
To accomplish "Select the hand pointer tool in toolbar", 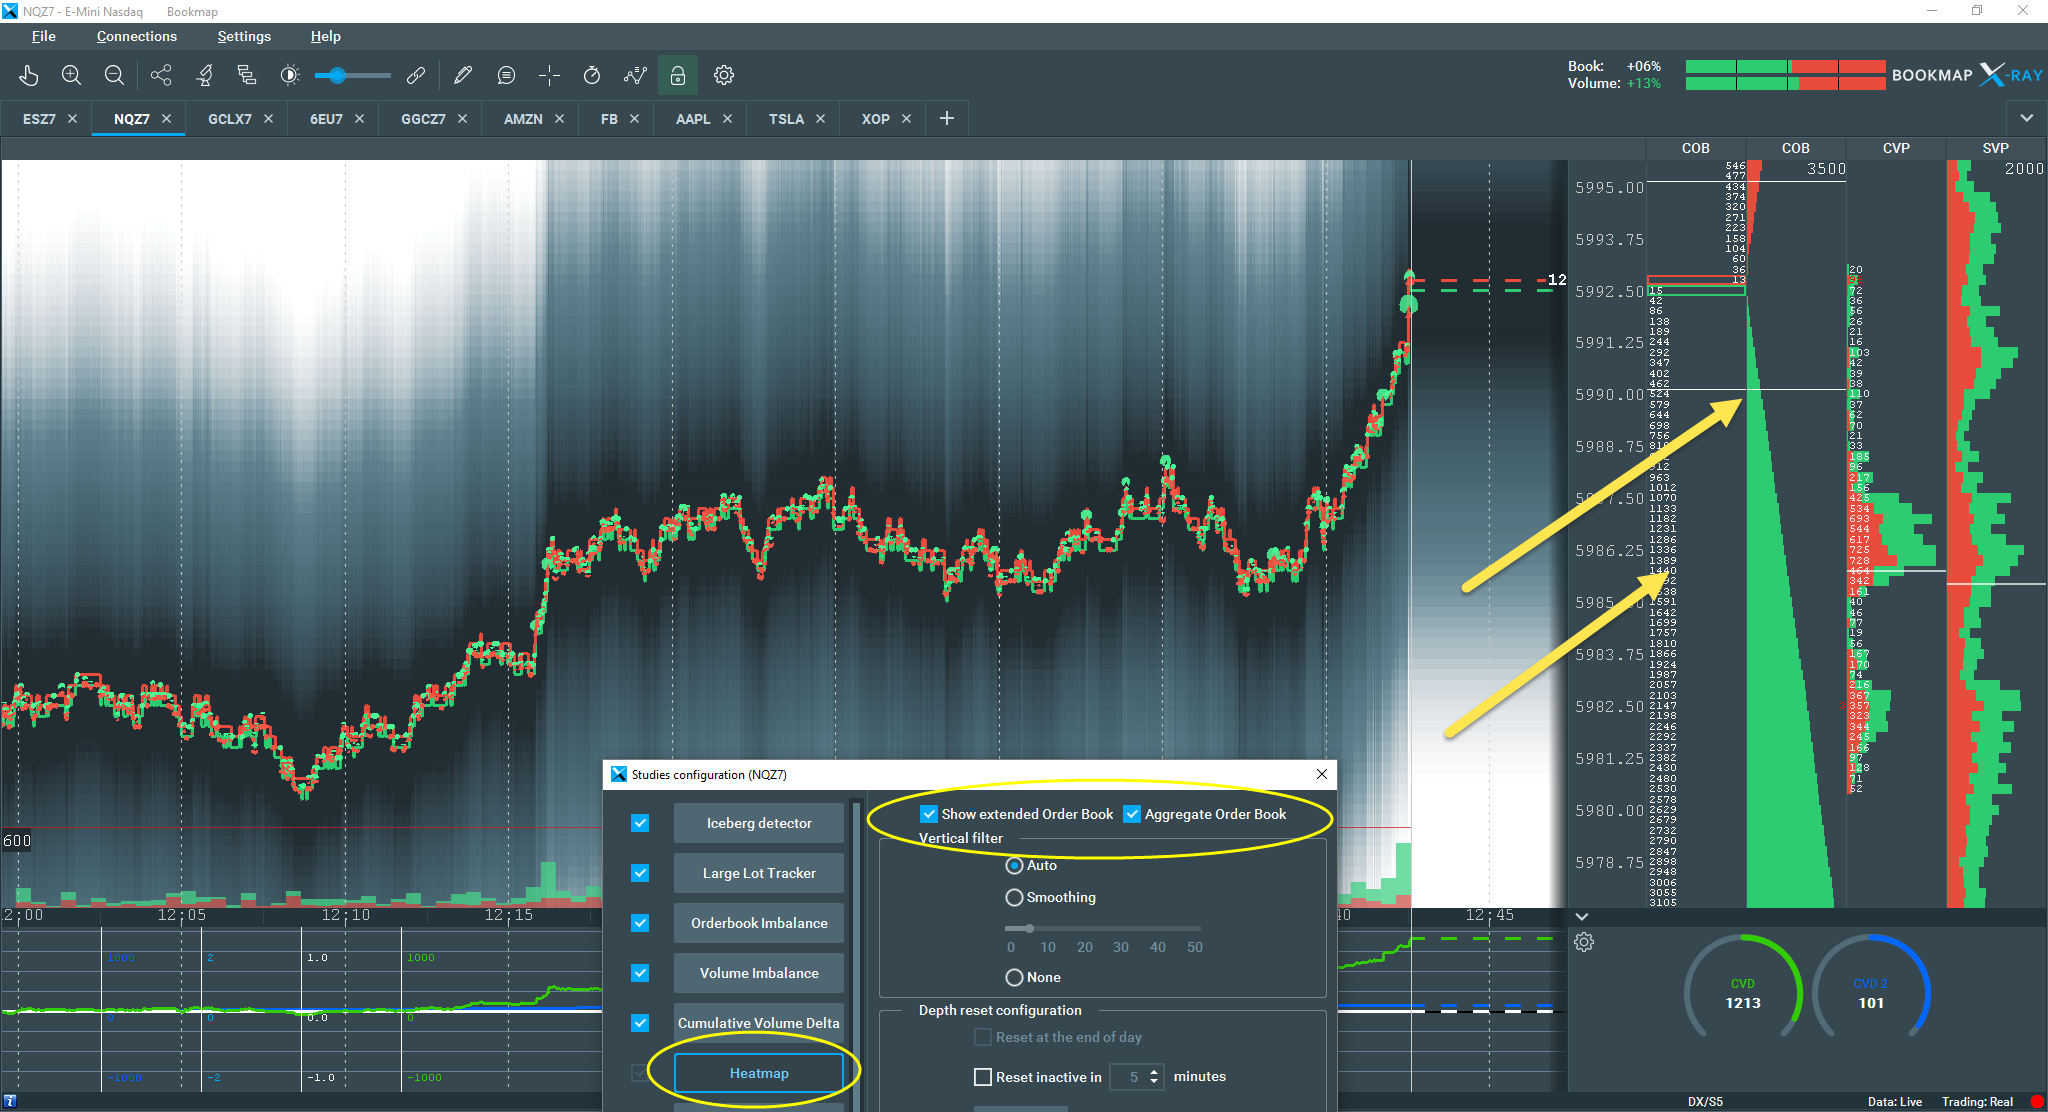I will click(x=28, y=75).
